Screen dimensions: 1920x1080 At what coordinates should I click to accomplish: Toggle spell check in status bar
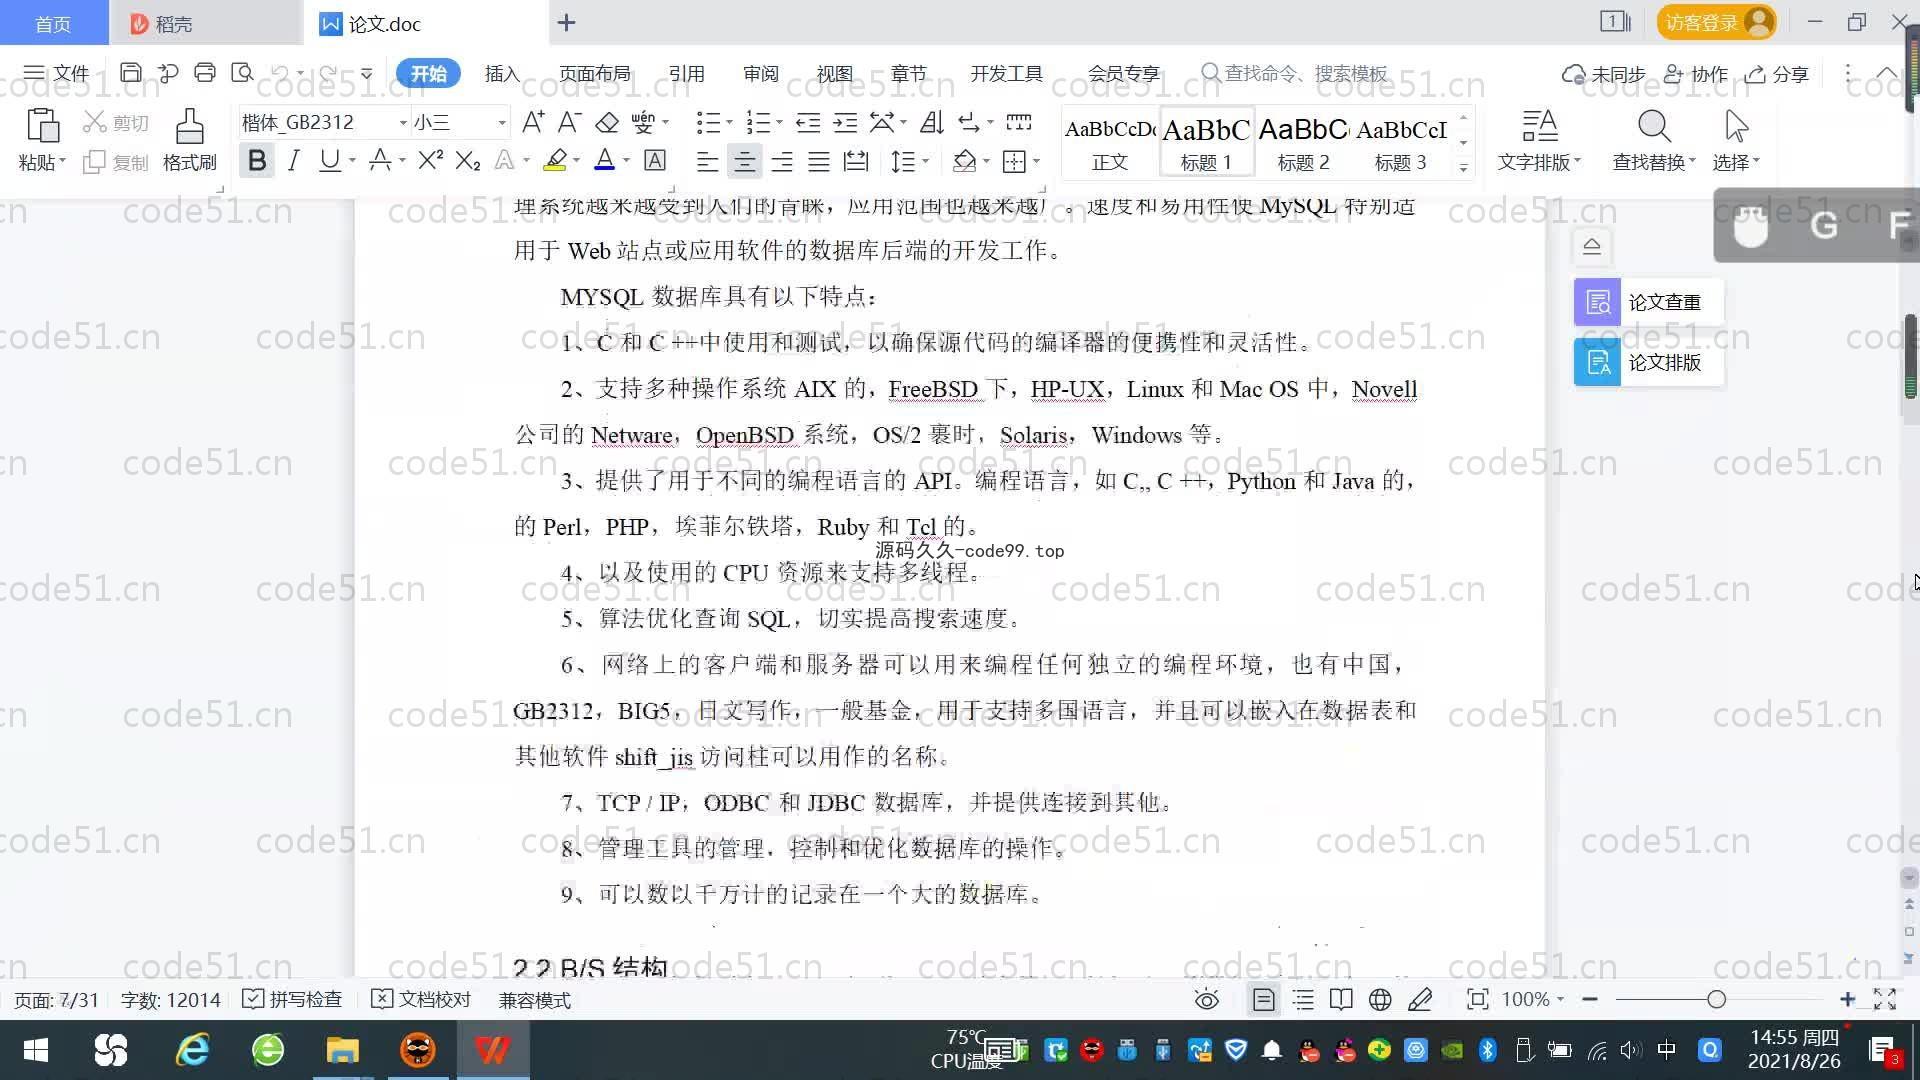[293, 999]
